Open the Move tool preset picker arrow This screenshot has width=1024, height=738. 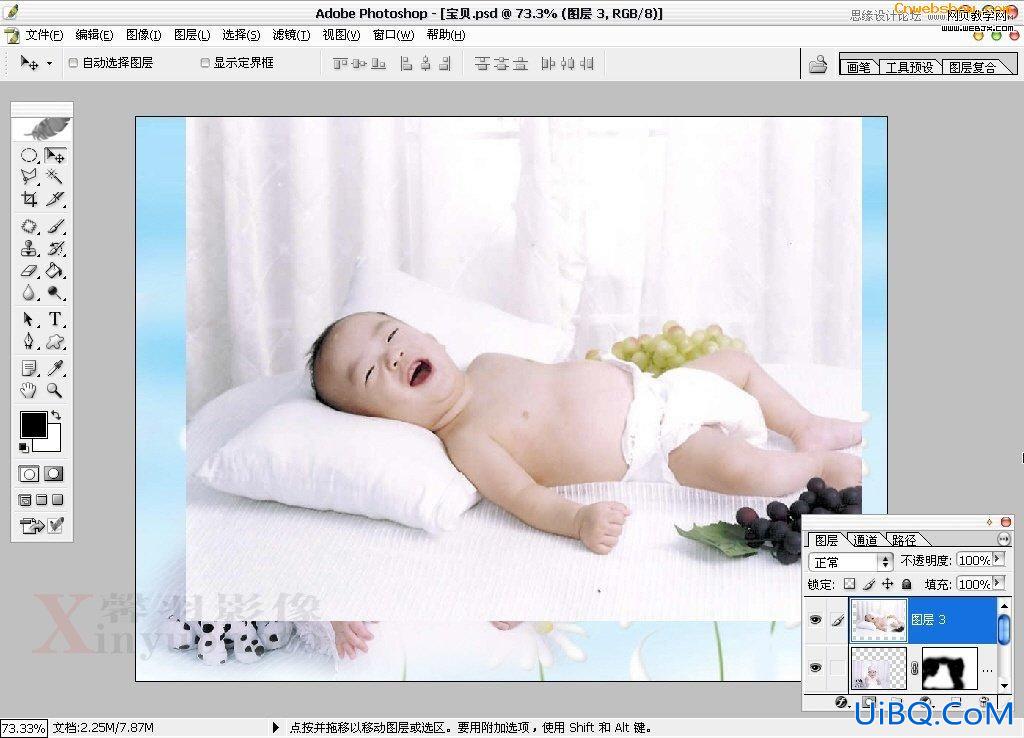click(49, 64)
